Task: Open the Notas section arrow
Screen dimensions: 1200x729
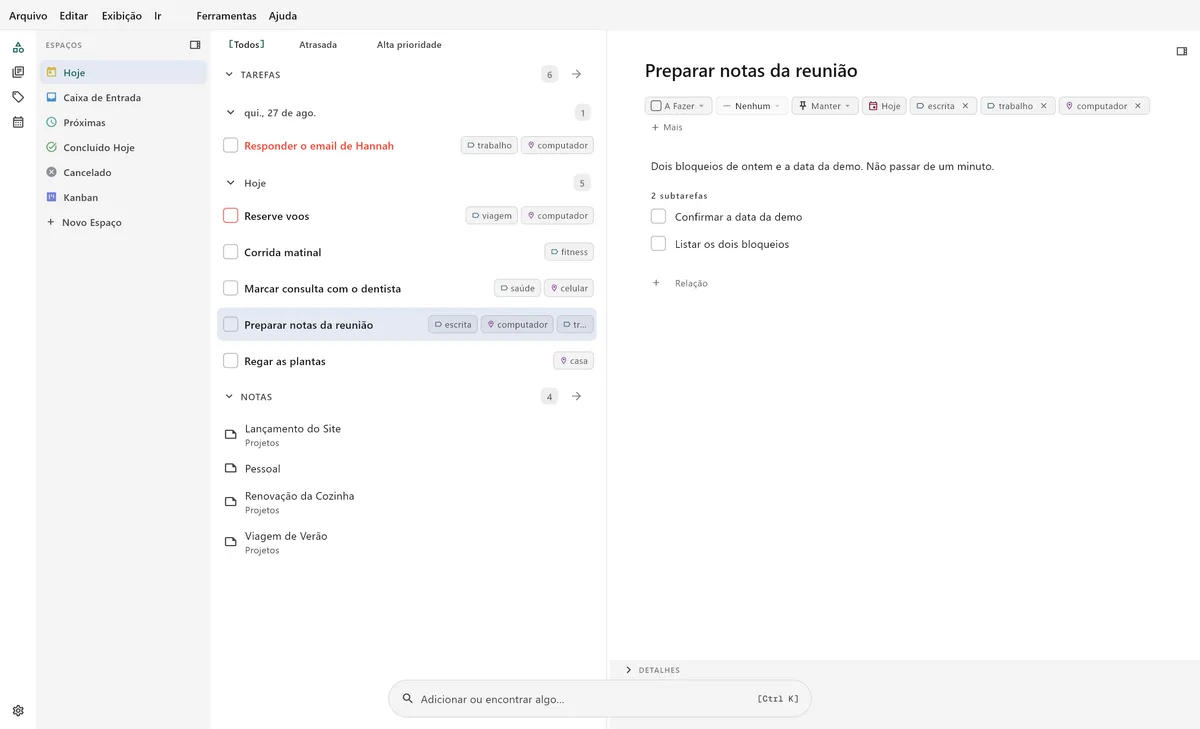Action: [x=576, y=396]
